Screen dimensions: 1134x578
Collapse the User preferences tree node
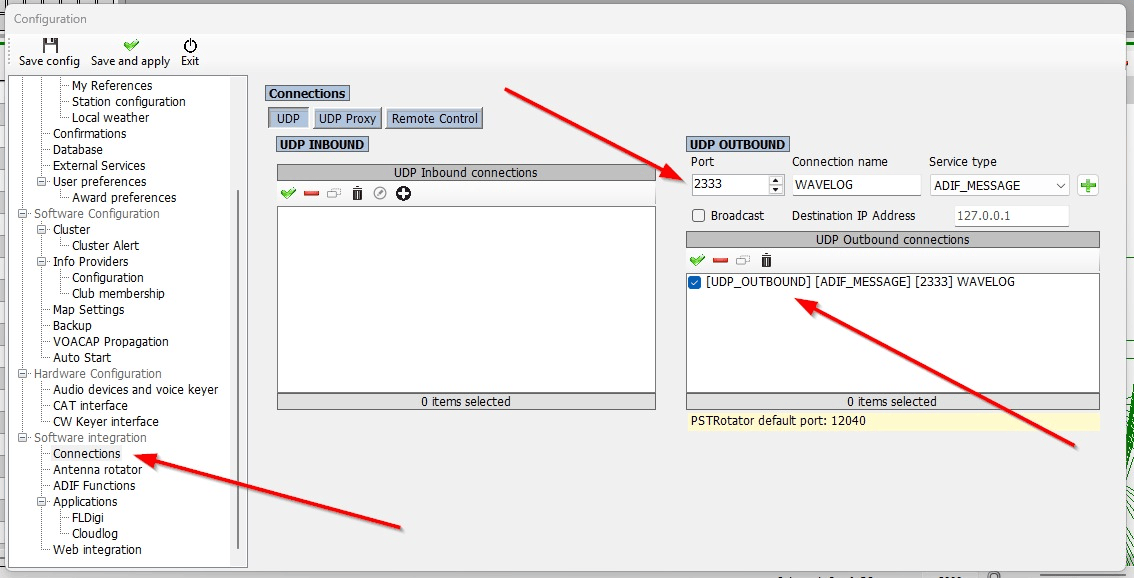coord(42,182)
